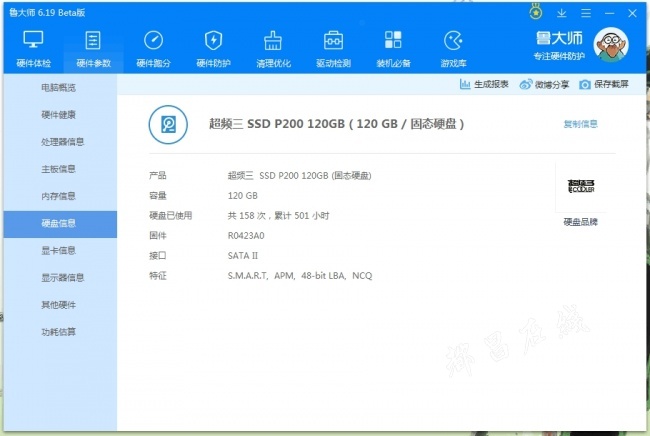Click 微博分享 weibo share

click(544, 85)
